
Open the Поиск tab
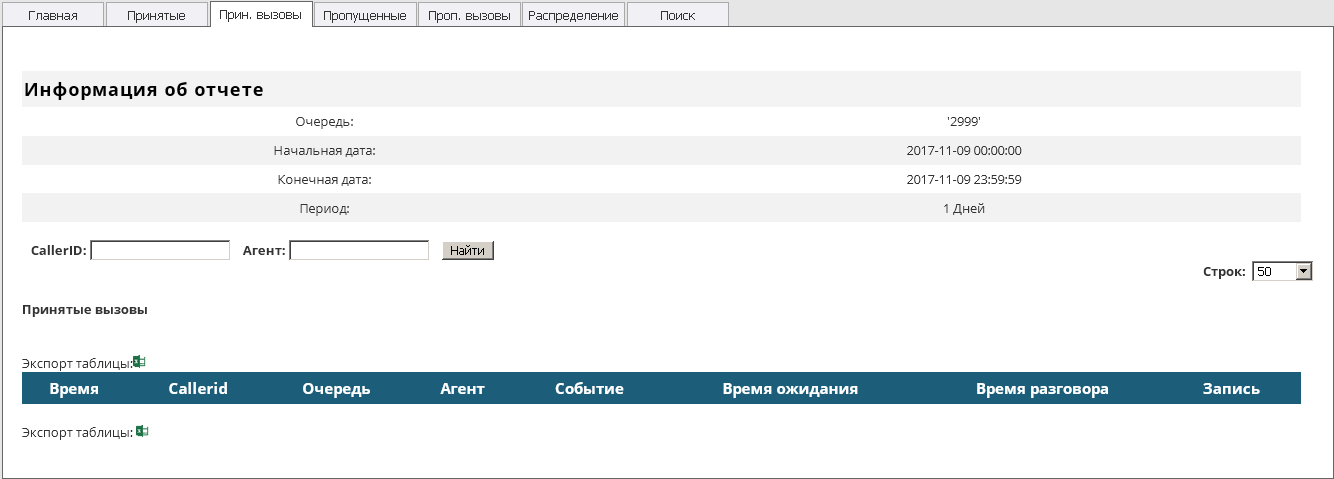tap(677, 15)
